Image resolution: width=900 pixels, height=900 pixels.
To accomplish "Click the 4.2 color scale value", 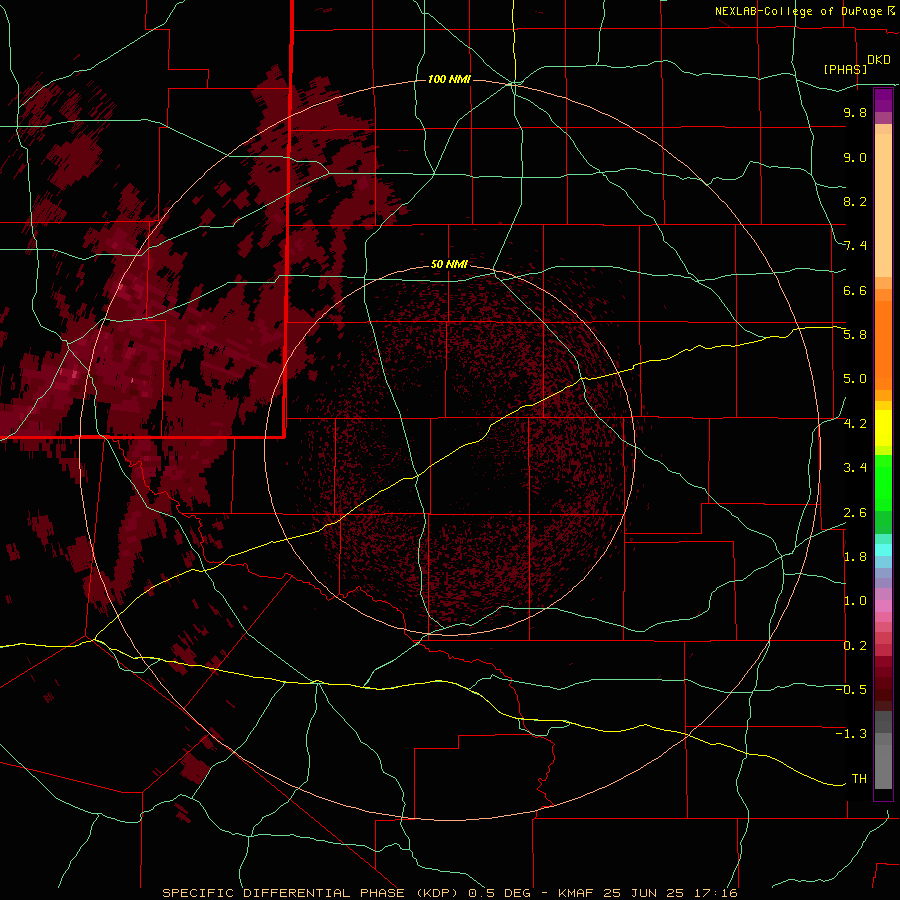I will pos(855,424).
